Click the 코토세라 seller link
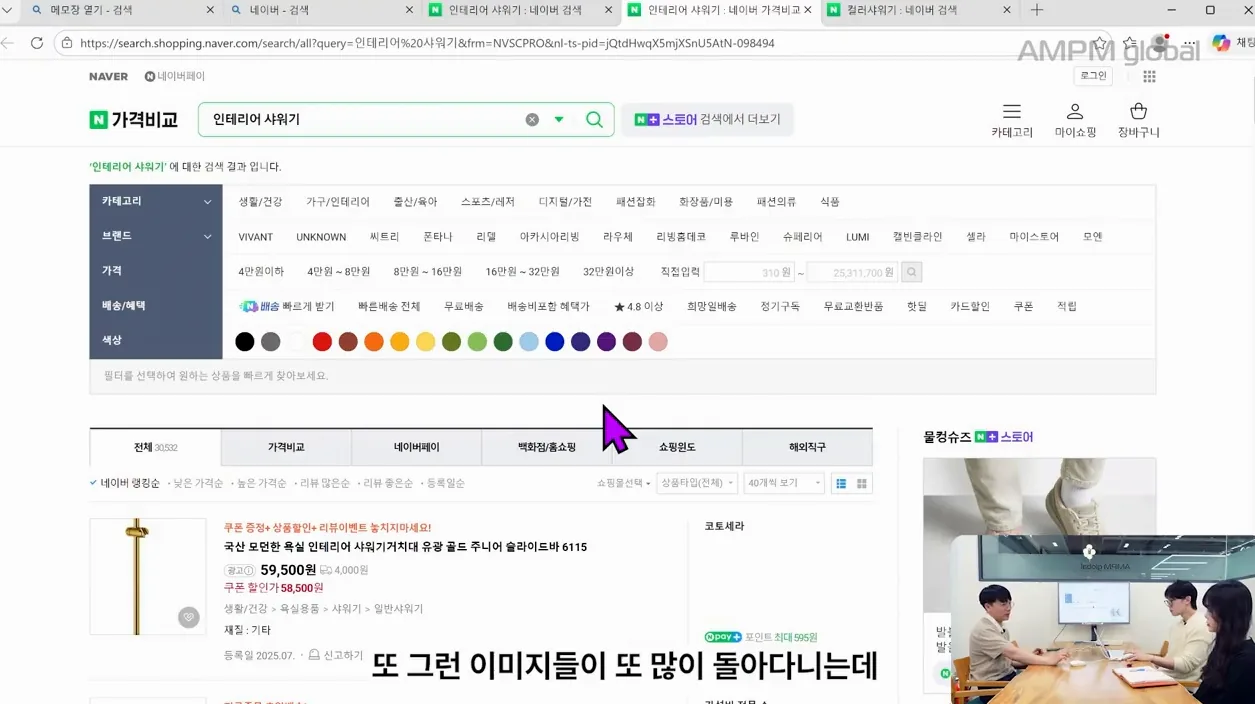Viewport: 1255px width, 704px height. coord(724,526)
